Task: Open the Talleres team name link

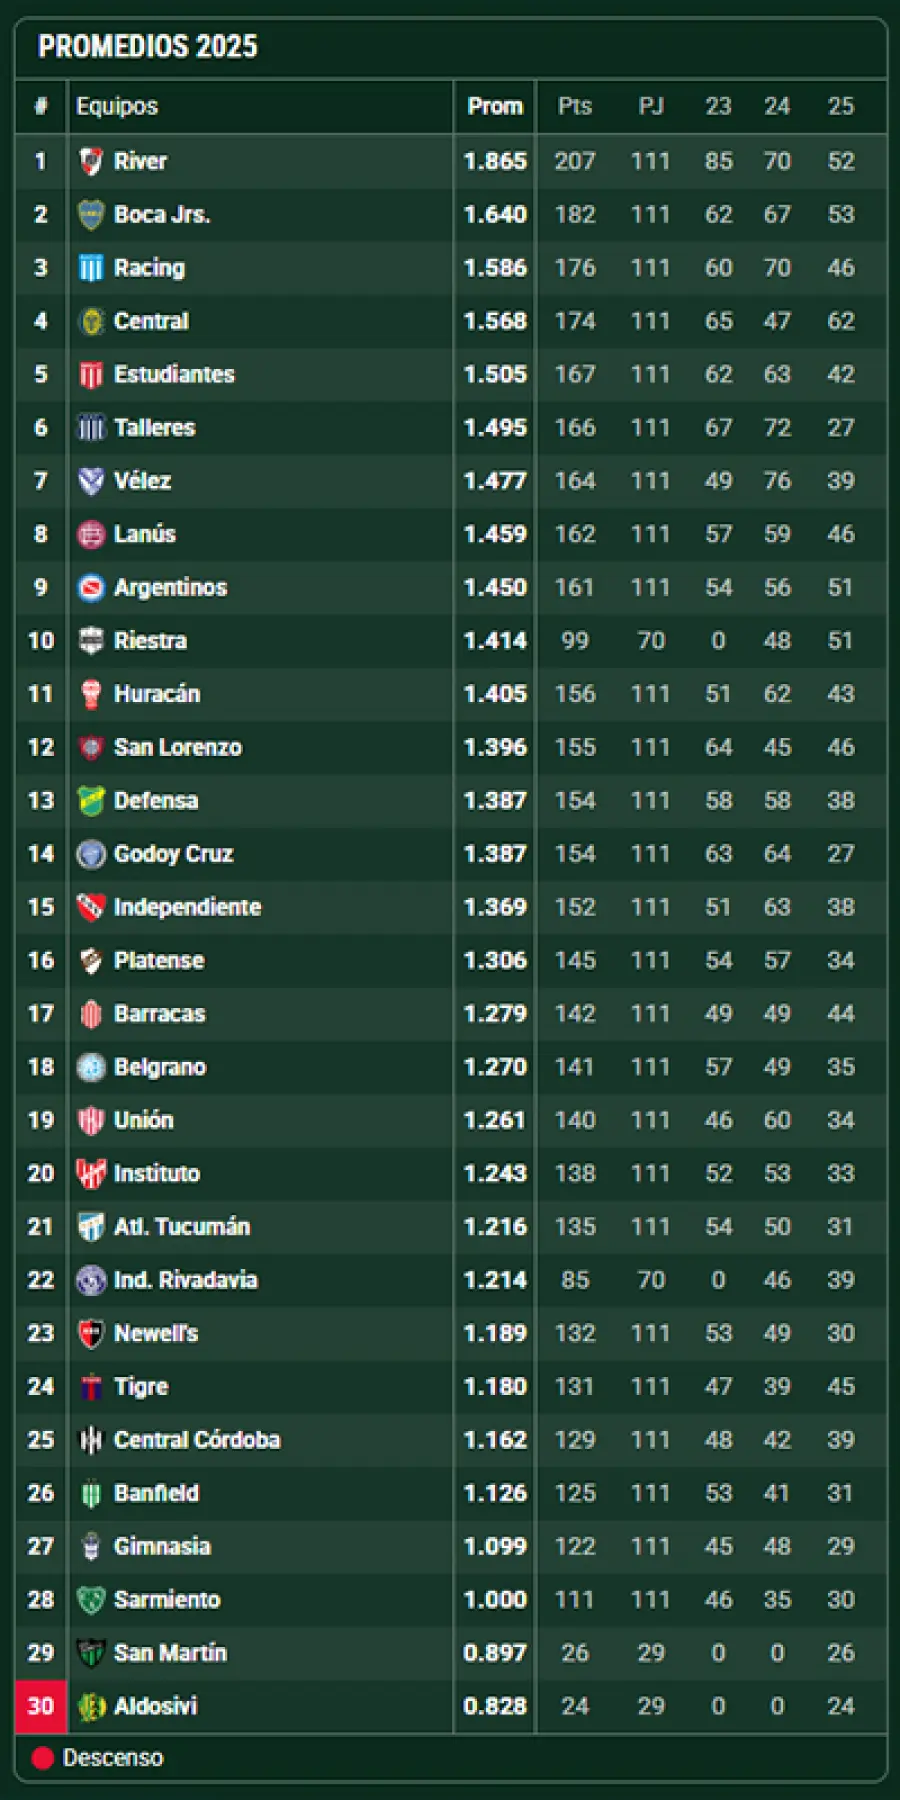Action: click(154, 428)
